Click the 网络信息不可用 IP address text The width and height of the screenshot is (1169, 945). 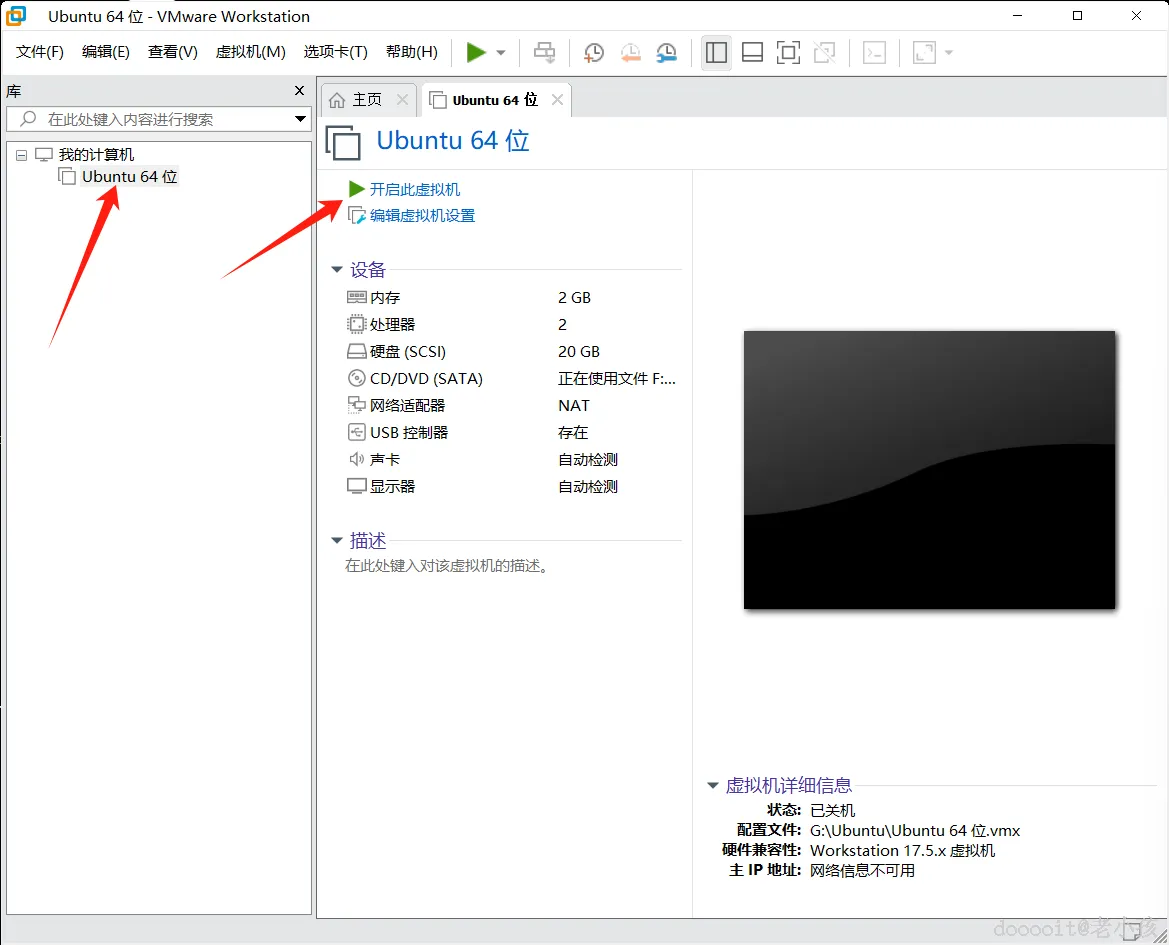point(862,870)
